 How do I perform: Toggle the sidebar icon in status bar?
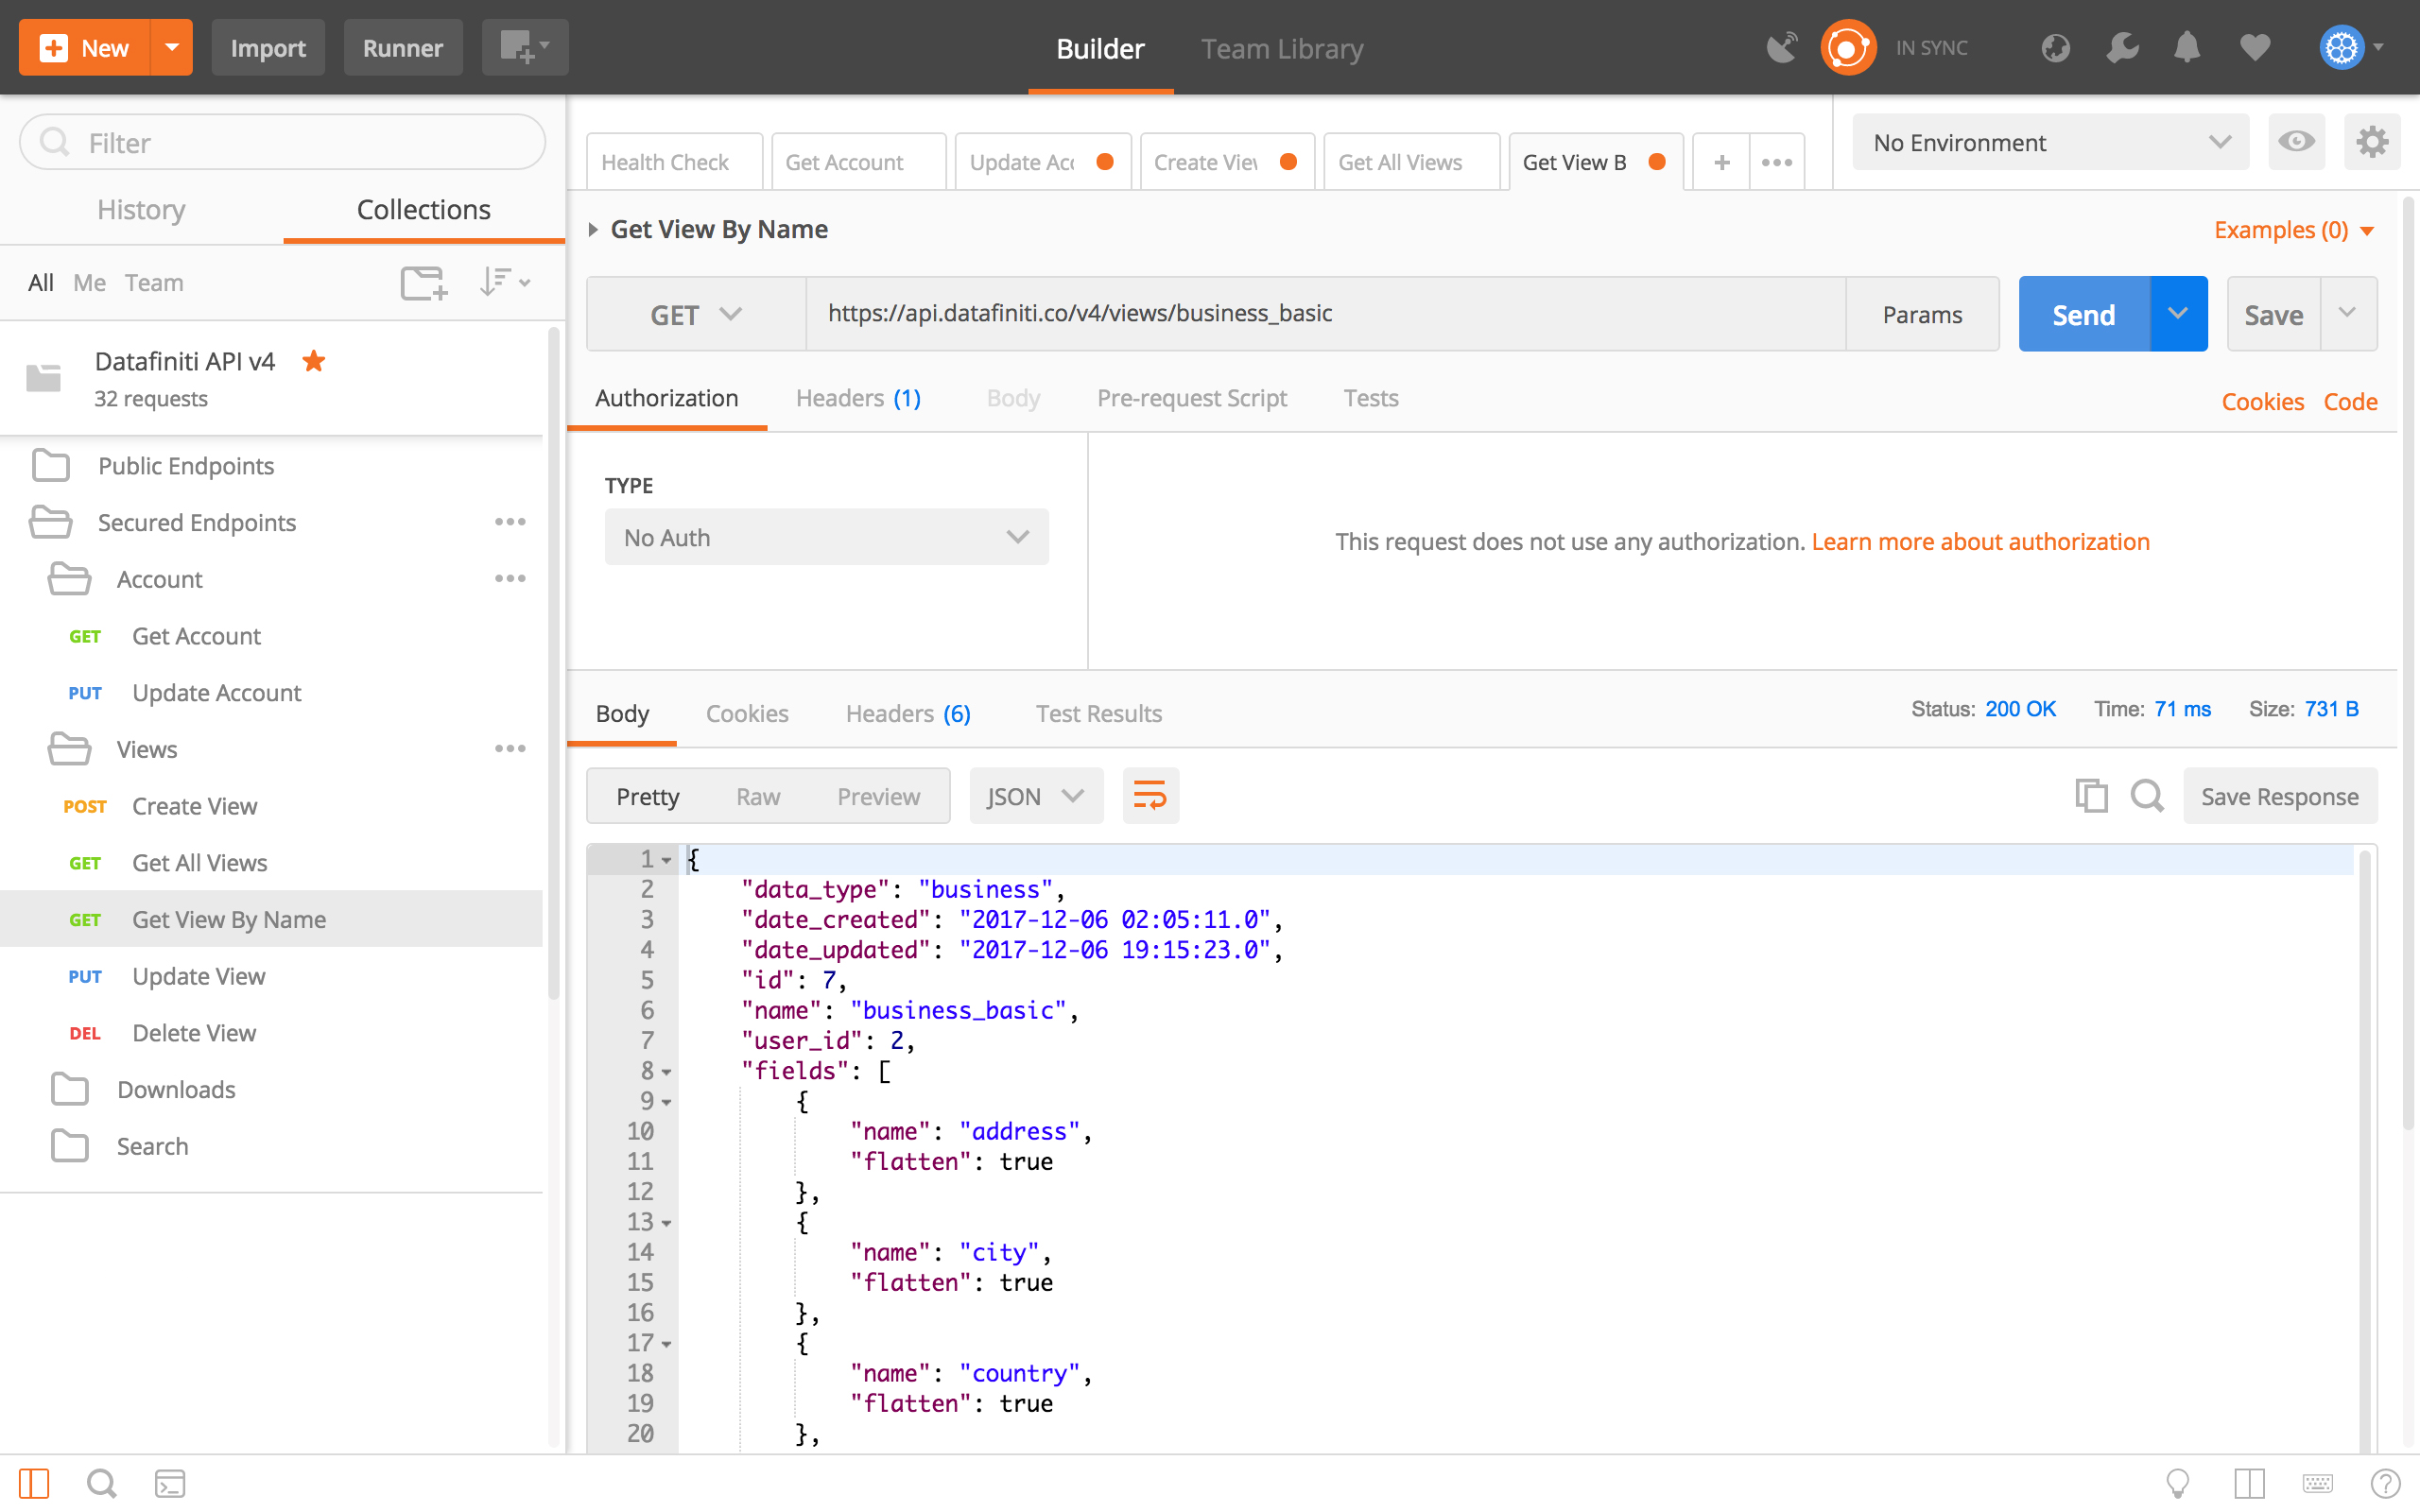(33, 1484)
